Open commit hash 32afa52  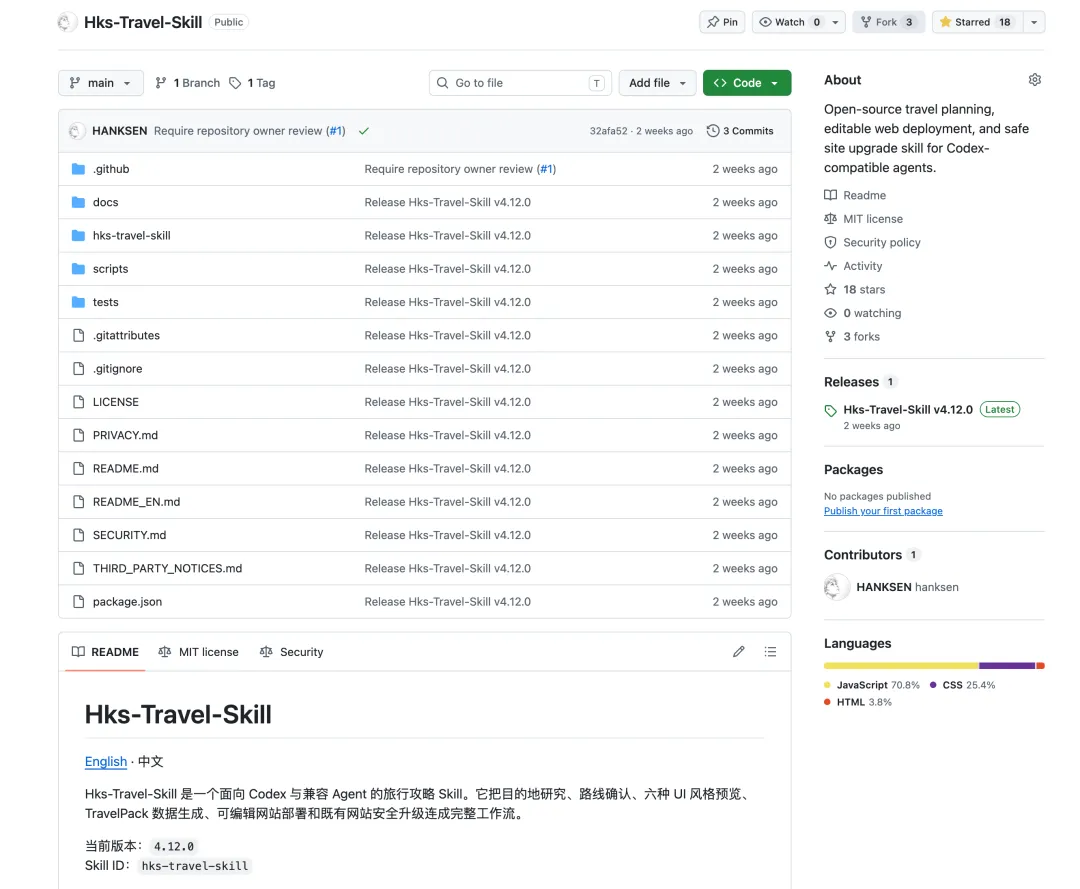click(608, 131)
